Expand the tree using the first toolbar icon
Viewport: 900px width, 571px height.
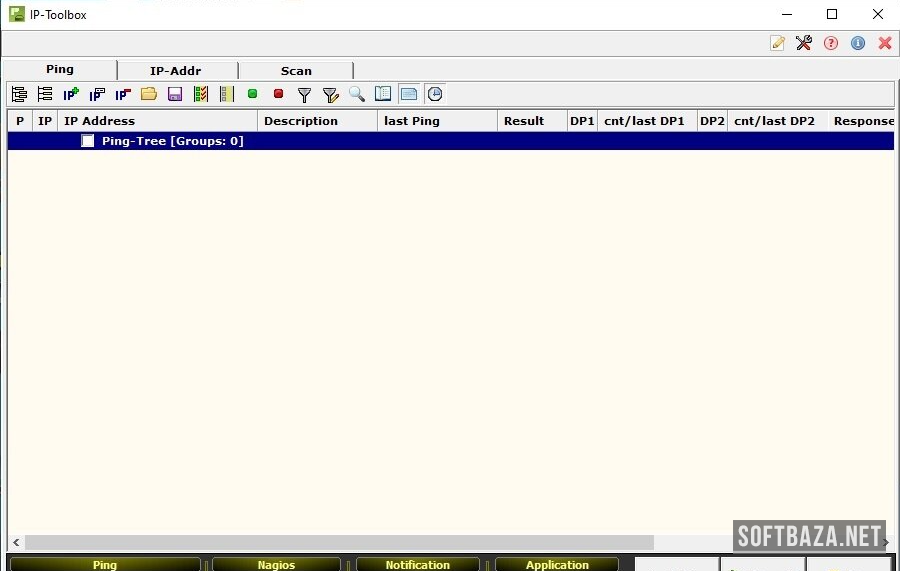[x=19, y=94]
